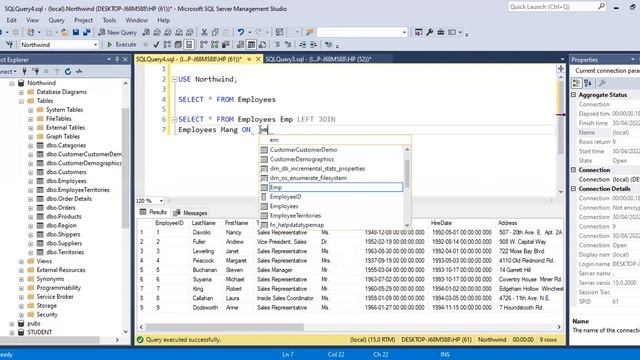
Task: Open the Project menu
Action: (83, 20)
